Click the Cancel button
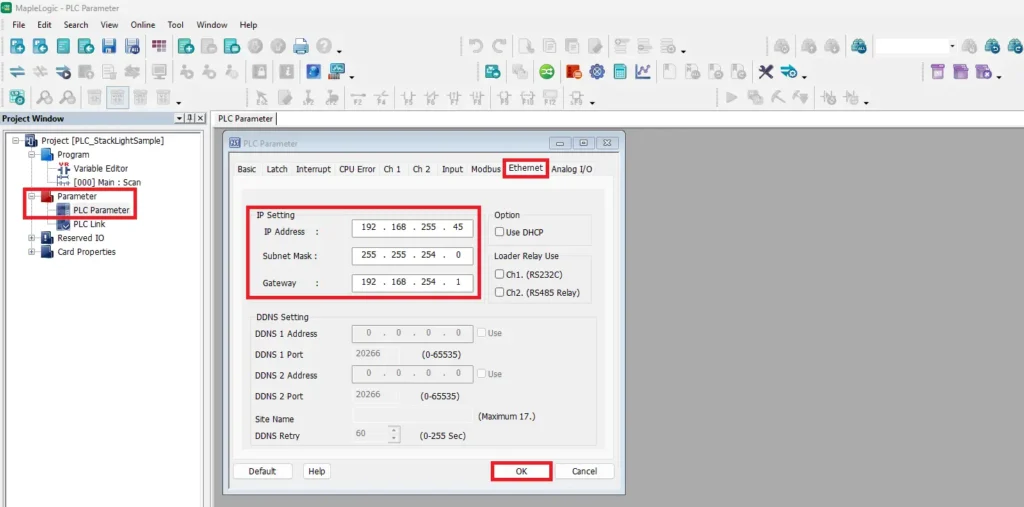 [584, 471]
